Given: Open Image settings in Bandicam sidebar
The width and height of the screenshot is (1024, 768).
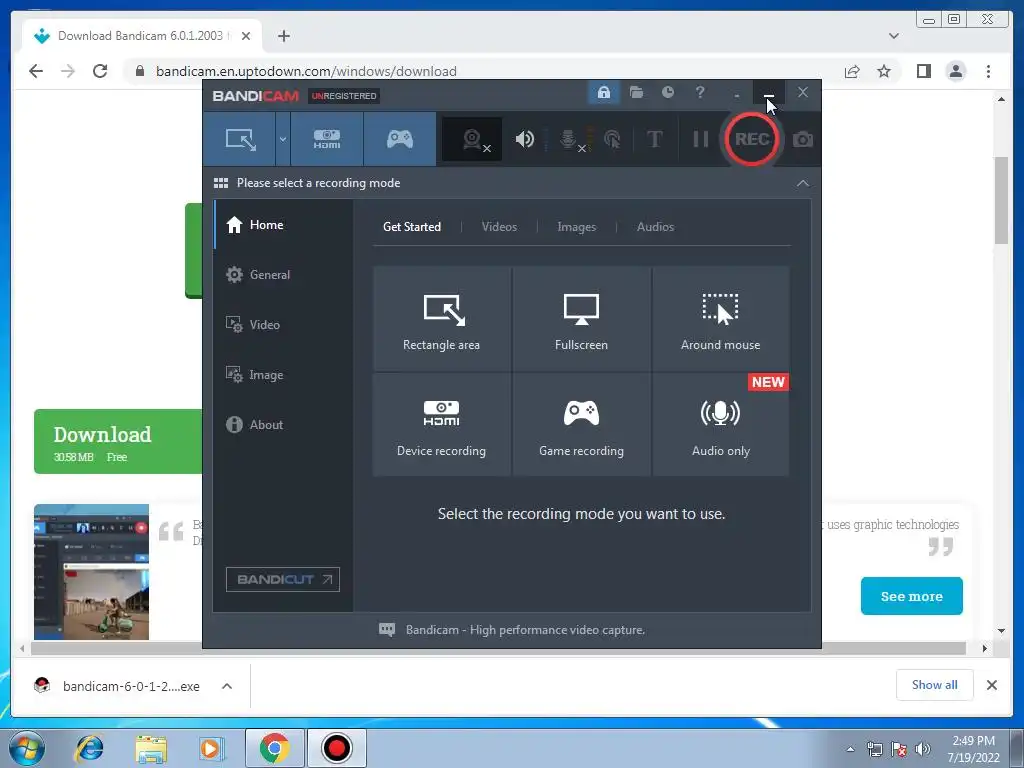Looking at the screenshot, I should [x=283, y=375].
